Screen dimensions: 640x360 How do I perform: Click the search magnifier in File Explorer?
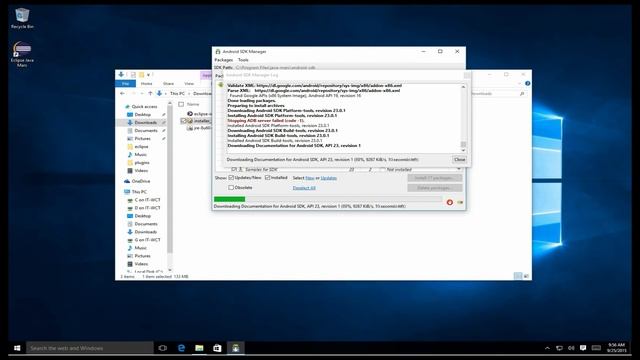[x=522, y=94]
